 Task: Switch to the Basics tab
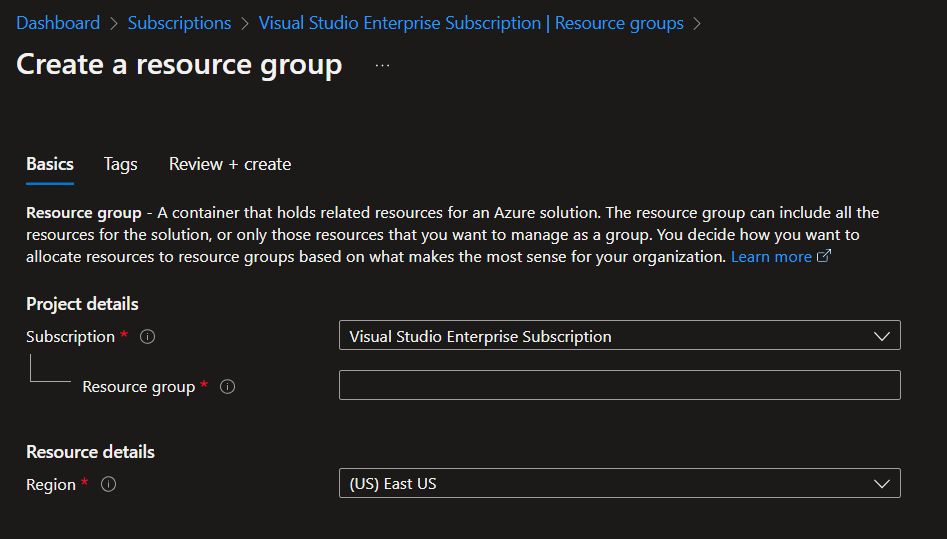click(50, 164)
